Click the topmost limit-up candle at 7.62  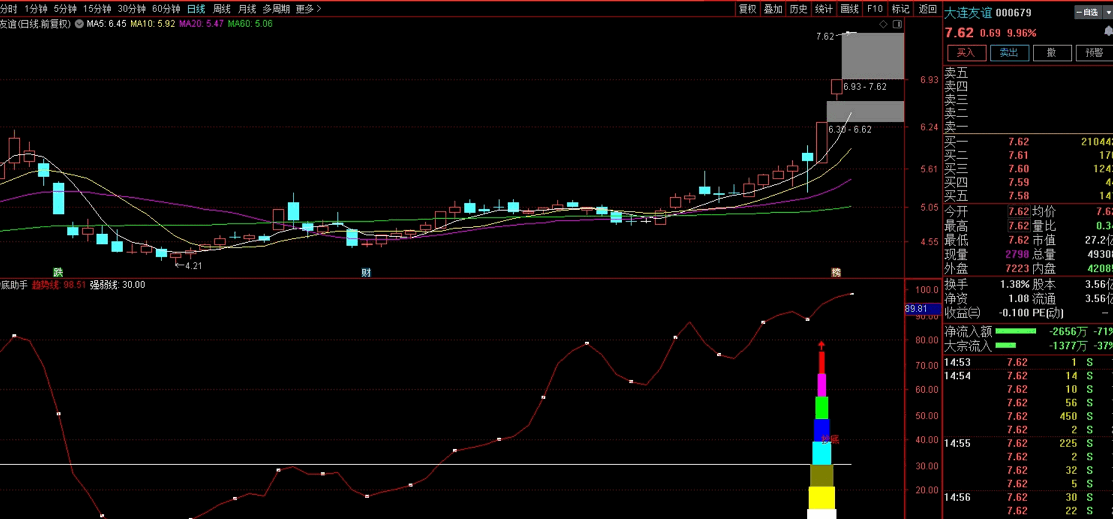pos(850,33)
